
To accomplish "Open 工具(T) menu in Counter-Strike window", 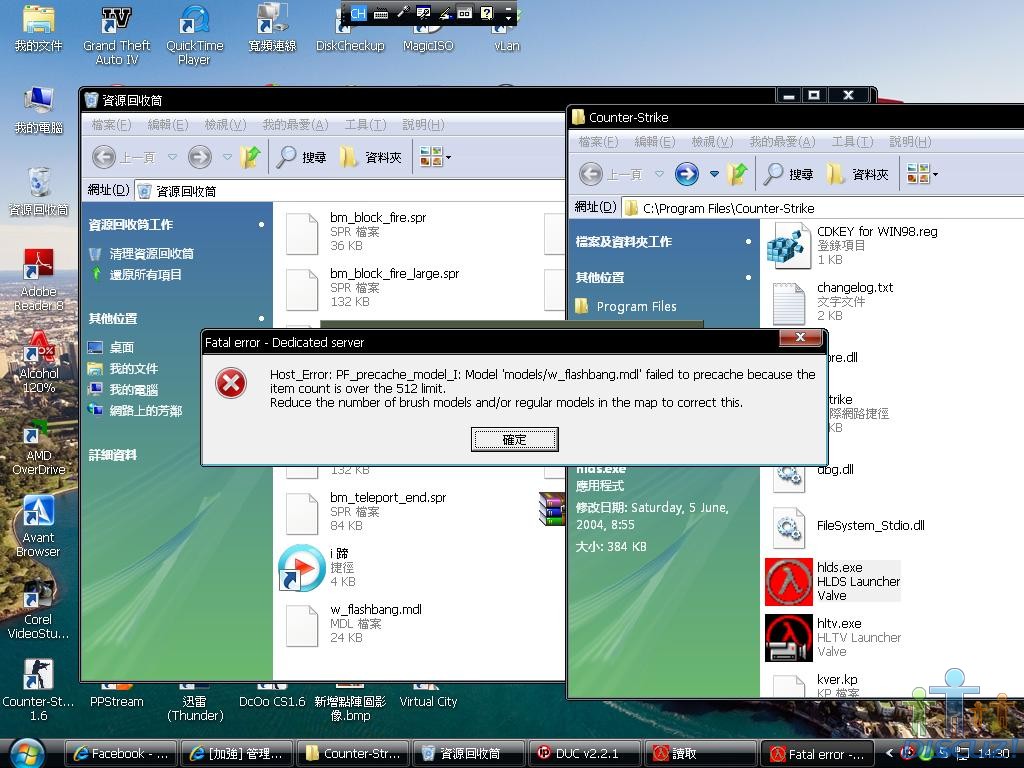I will (x=854, y=142).
